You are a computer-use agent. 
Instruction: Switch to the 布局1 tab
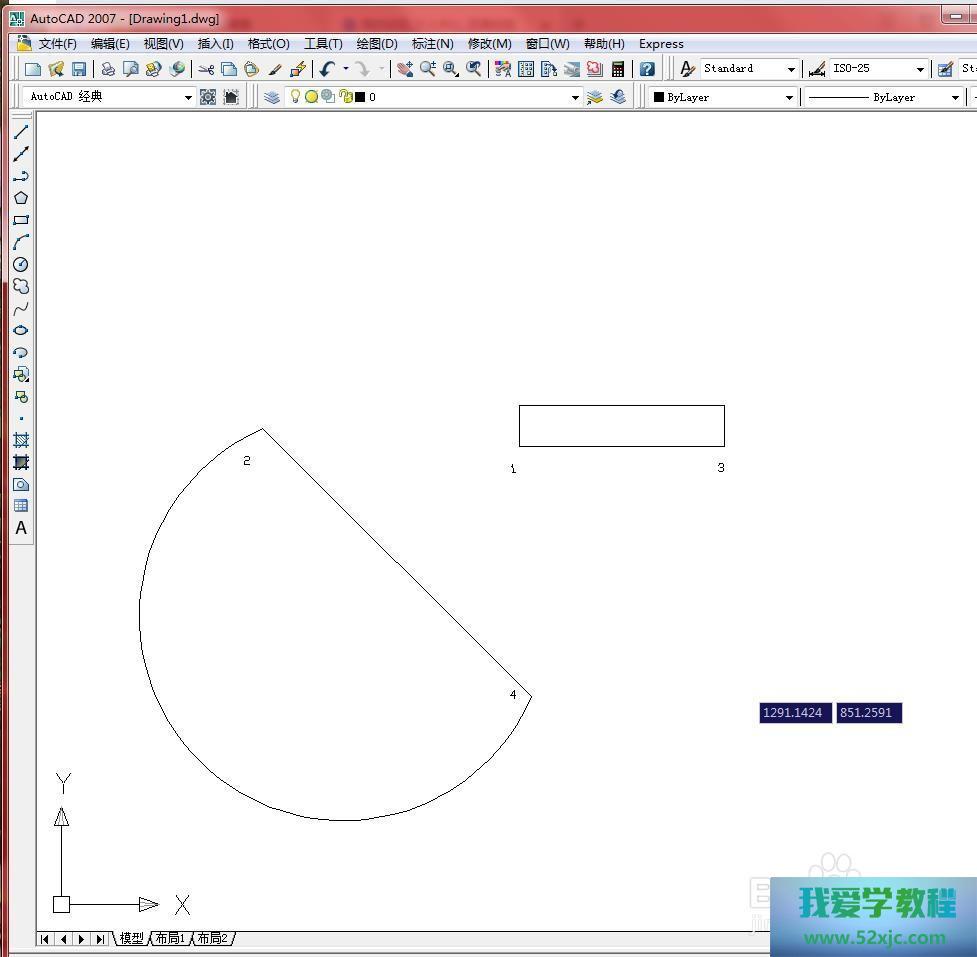pos(170,938)
